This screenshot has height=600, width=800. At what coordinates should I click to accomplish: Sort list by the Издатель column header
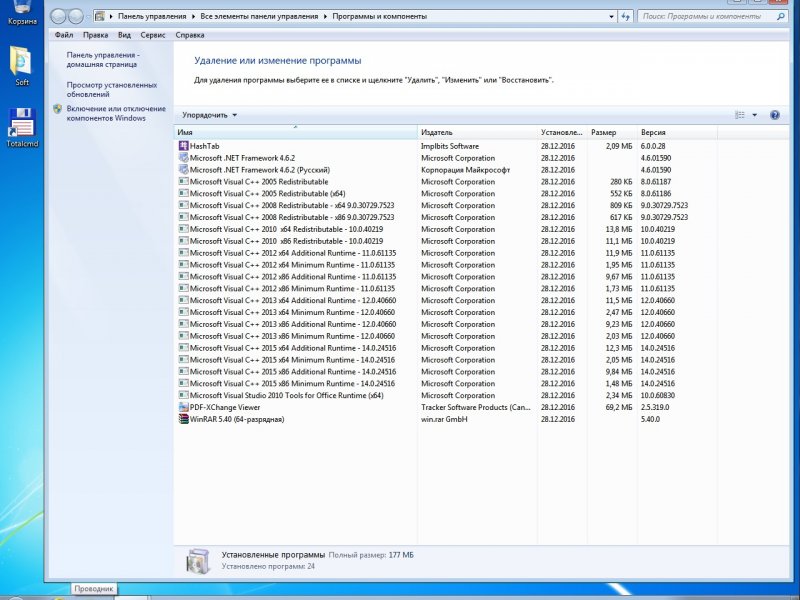[x=477, y=132]
